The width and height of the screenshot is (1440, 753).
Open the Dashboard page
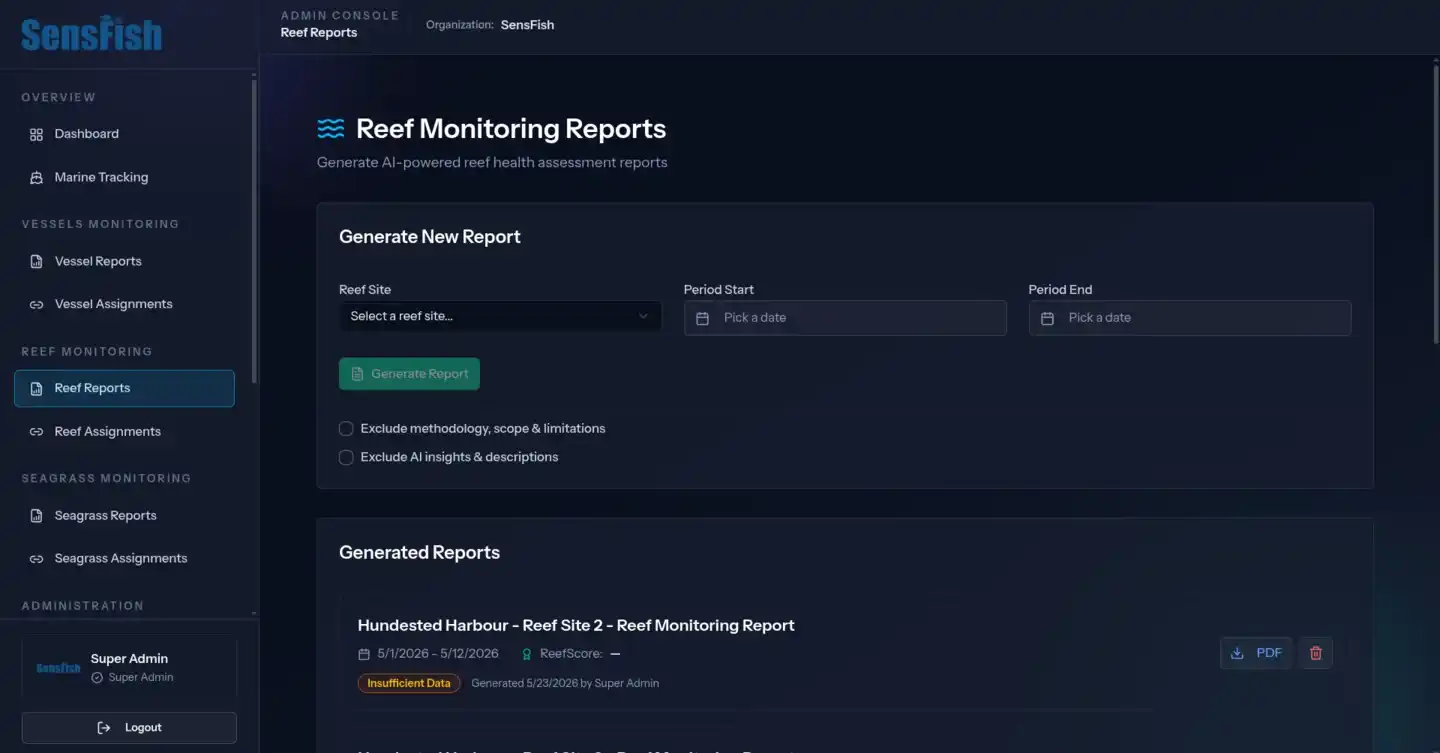(124, 134)
